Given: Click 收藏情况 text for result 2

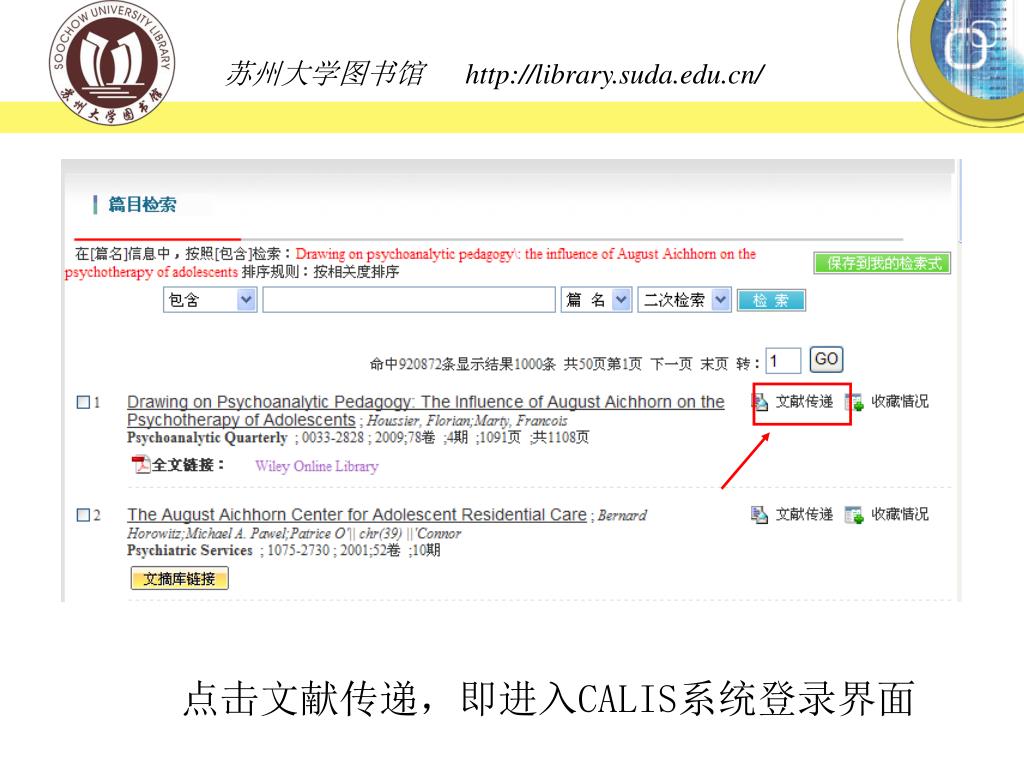Looking at the screenshot, I should pos(900,515).
